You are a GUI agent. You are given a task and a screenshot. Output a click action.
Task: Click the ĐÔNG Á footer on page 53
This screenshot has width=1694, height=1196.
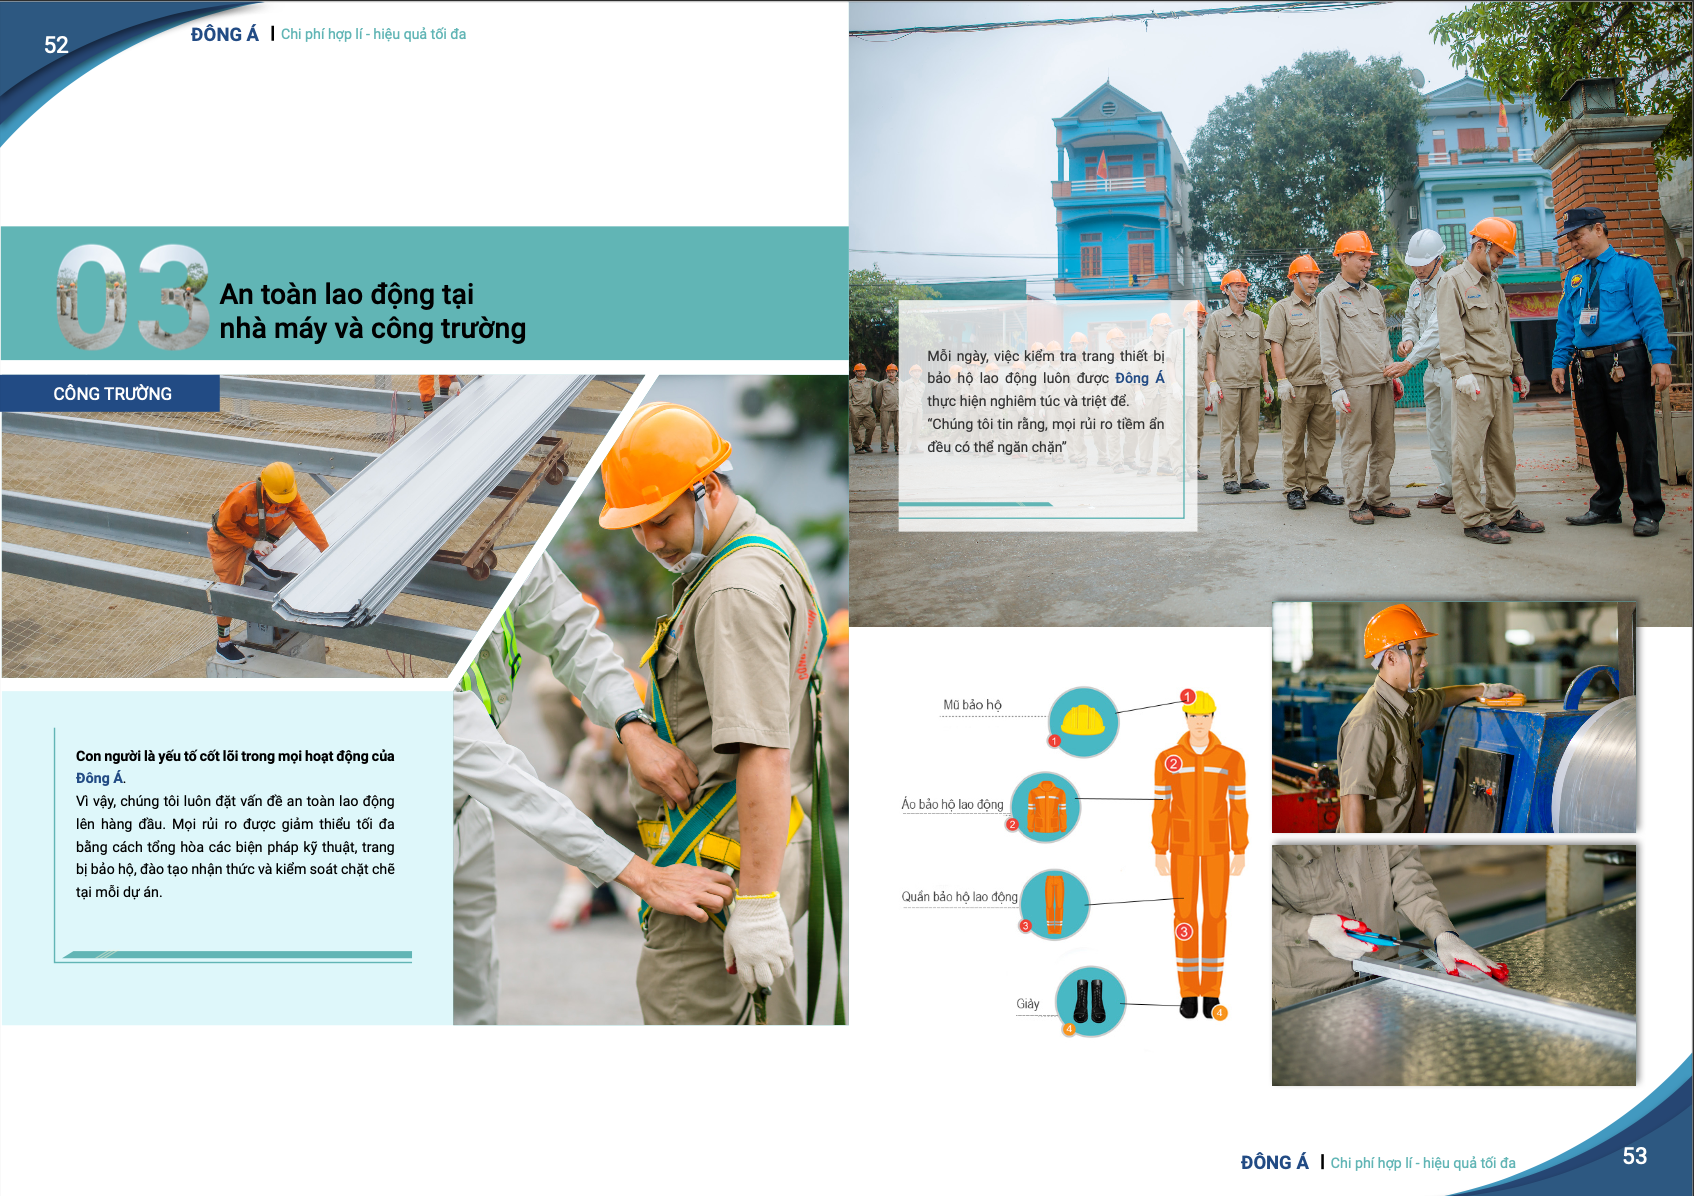[x=1274, y=1162]
